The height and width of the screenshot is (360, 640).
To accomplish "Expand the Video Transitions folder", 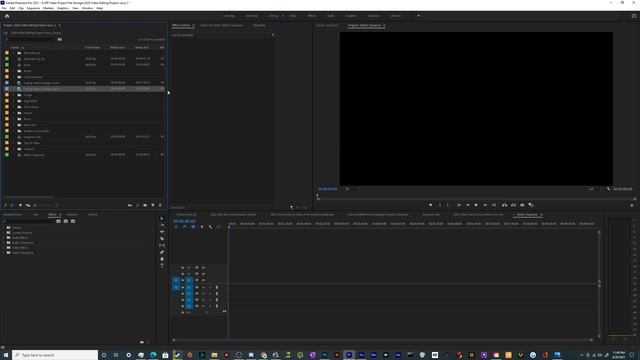I will point(4,253).
